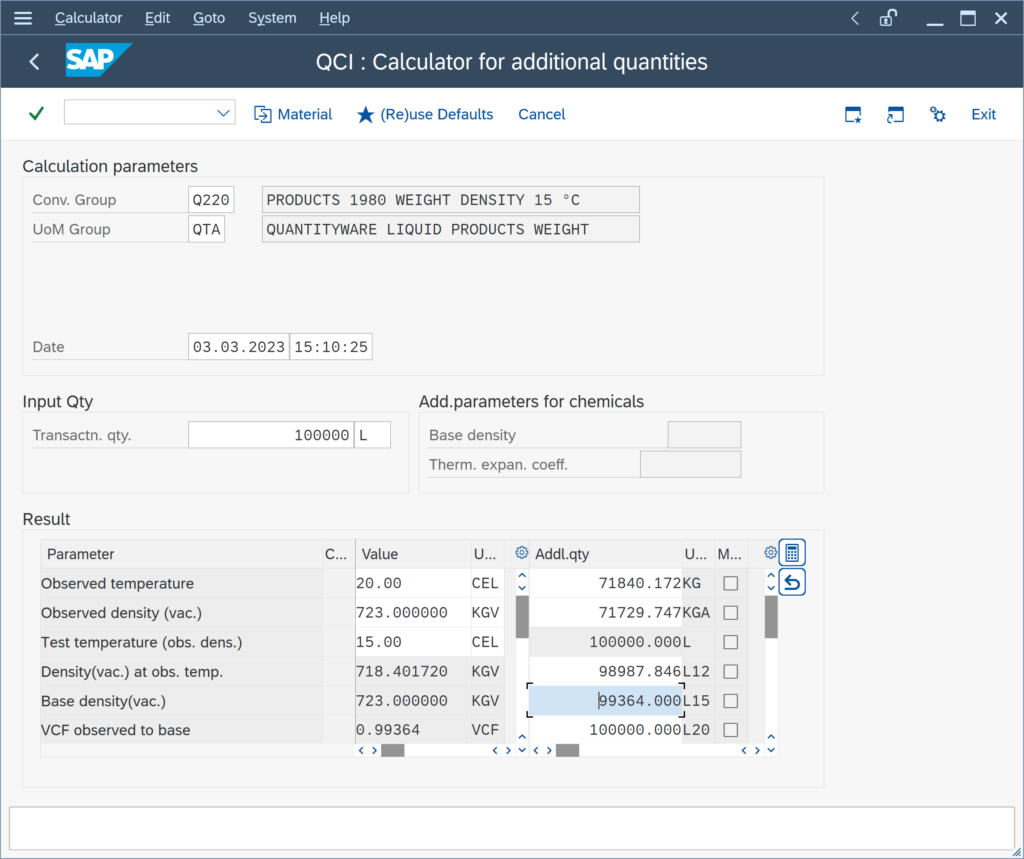Click the unit field L next to Transactn. qty.

tap(372, 435)
